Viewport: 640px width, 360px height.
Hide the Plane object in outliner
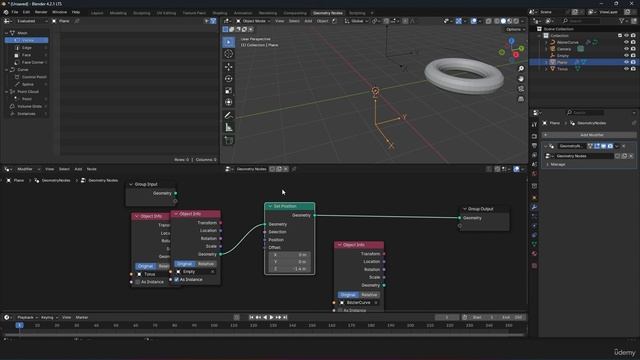(627, 62)
